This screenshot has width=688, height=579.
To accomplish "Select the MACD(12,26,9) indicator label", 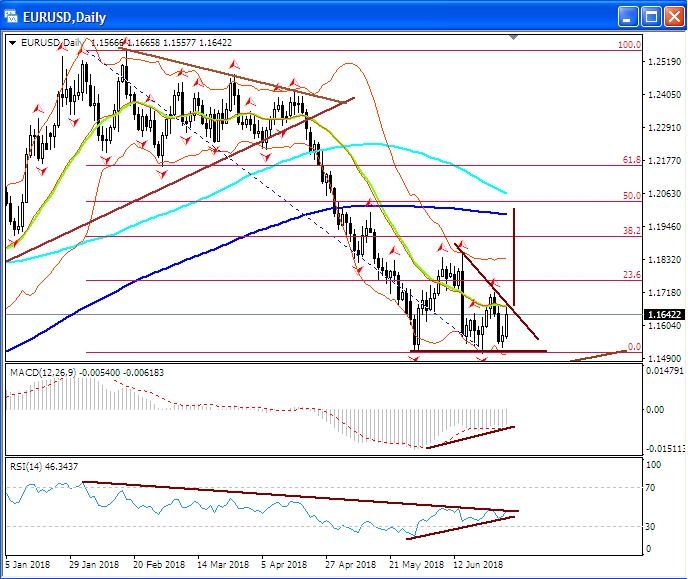I will [x=49, y=372].
